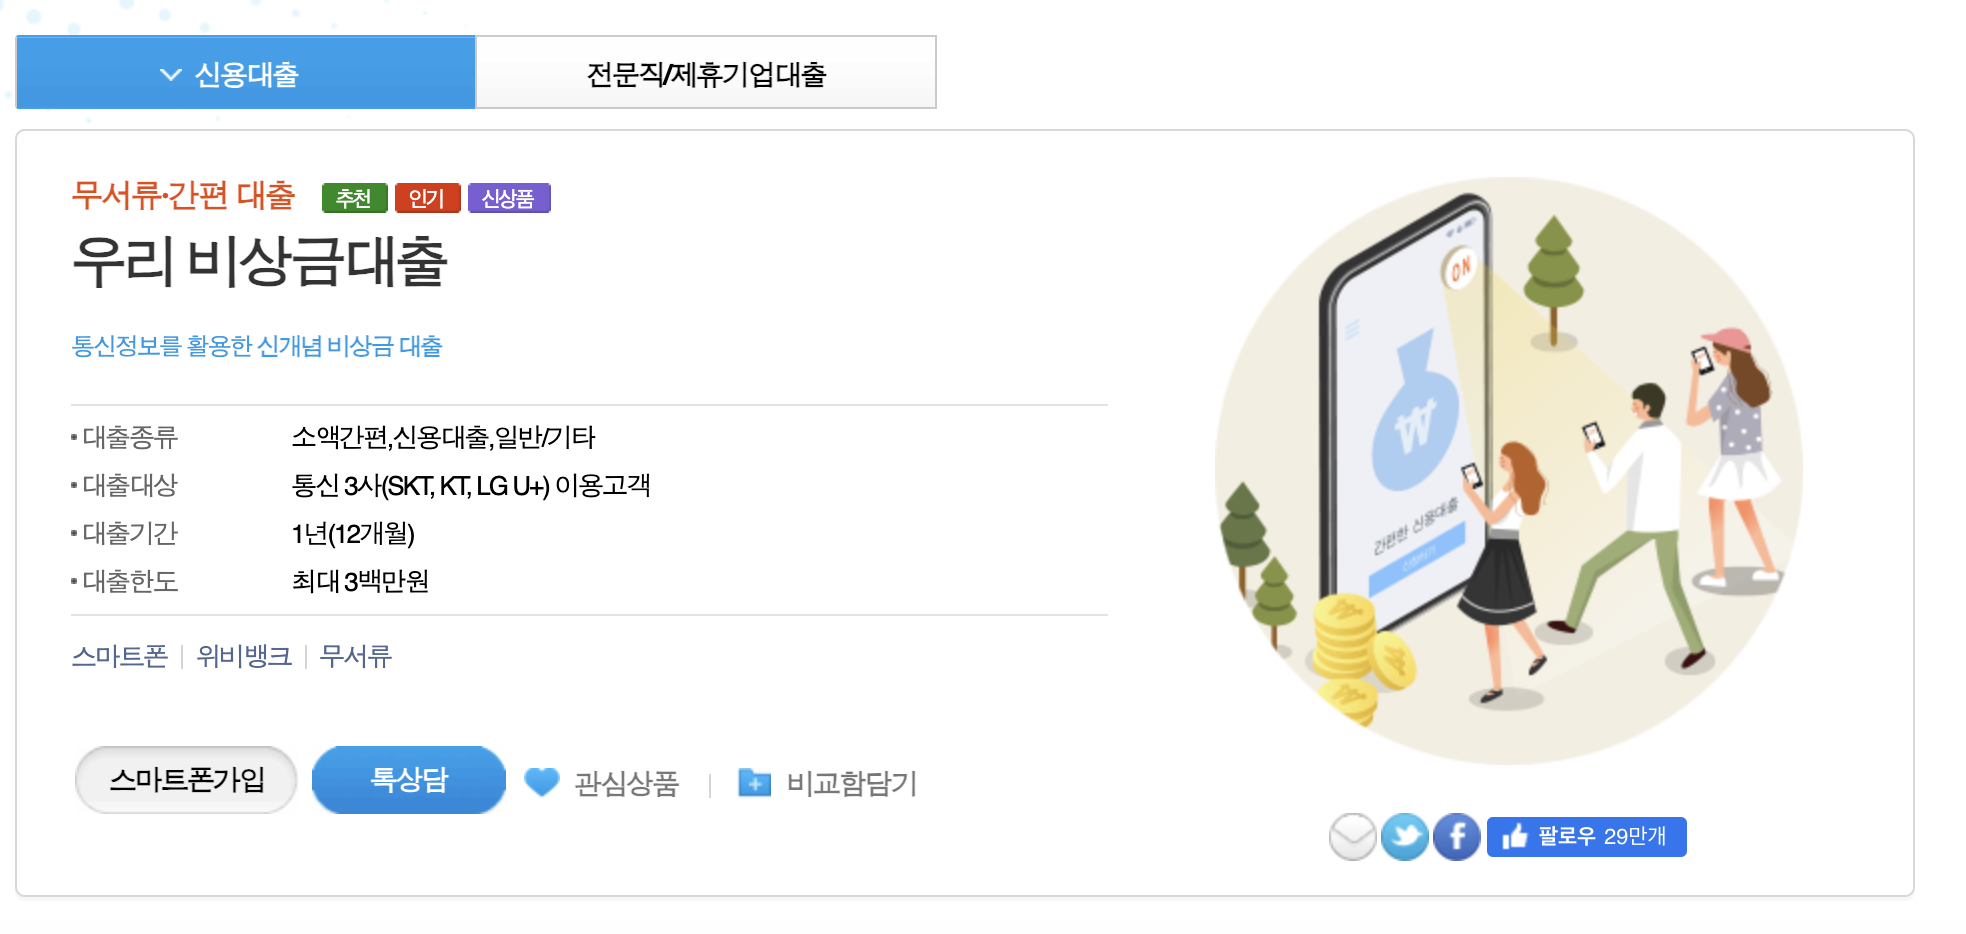Open the 스마트폰 tag link
The width and height of the screenshot is (1966, 934).
[x=120, y=656]
